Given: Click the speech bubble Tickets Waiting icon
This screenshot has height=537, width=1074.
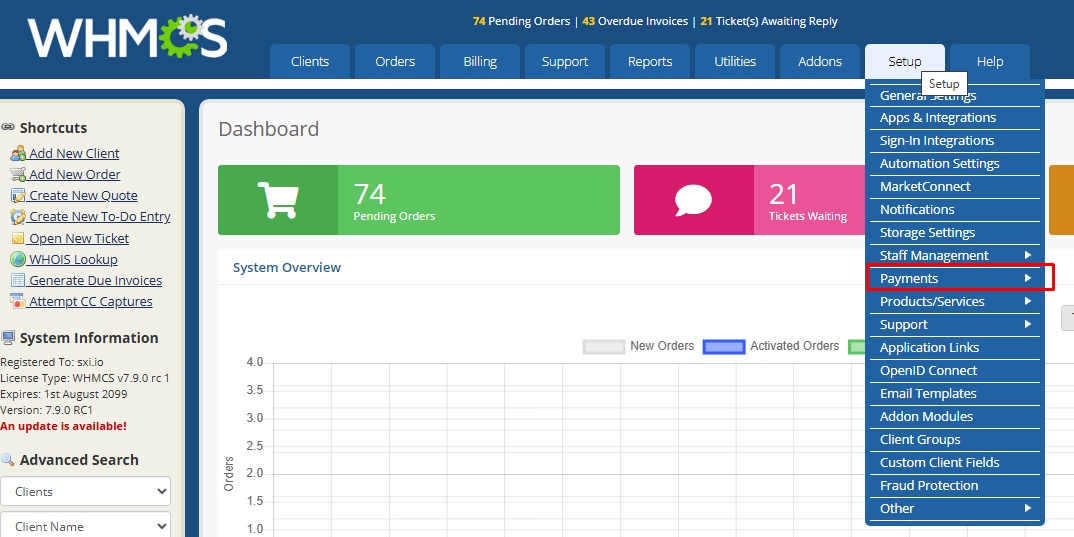Looking at the screenshot, I should click(693, 200).
